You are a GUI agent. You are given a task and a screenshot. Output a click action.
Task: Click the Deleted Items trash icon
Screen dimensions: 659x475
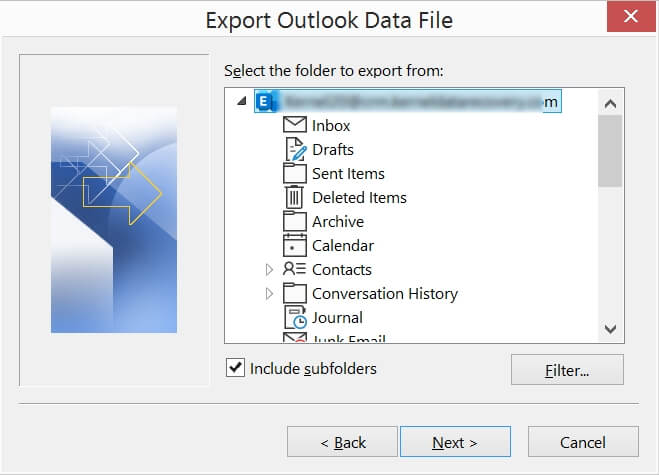coord(294,197)
